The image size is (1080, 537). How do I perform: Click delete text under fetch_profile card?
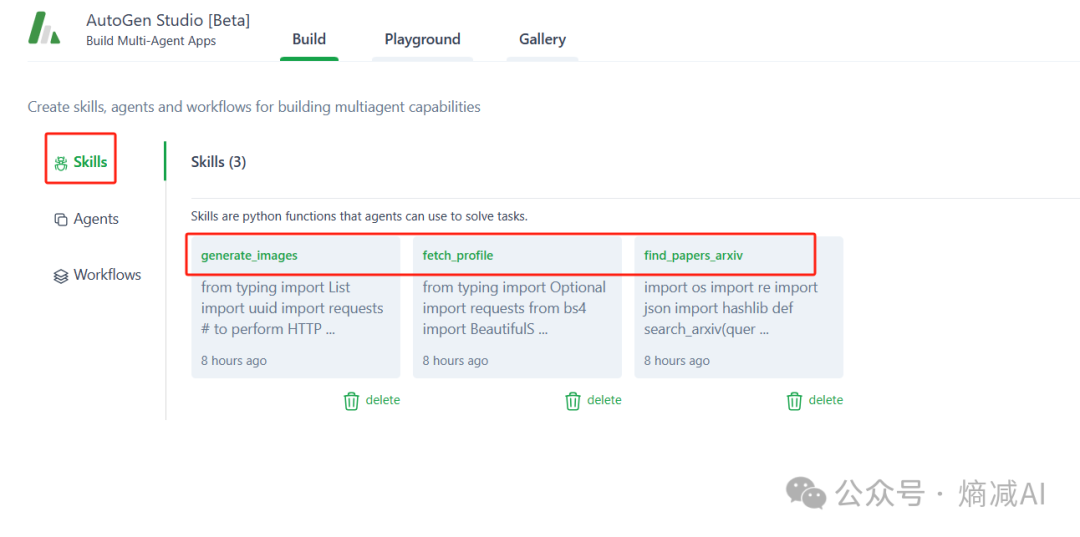tap(603, 400)
